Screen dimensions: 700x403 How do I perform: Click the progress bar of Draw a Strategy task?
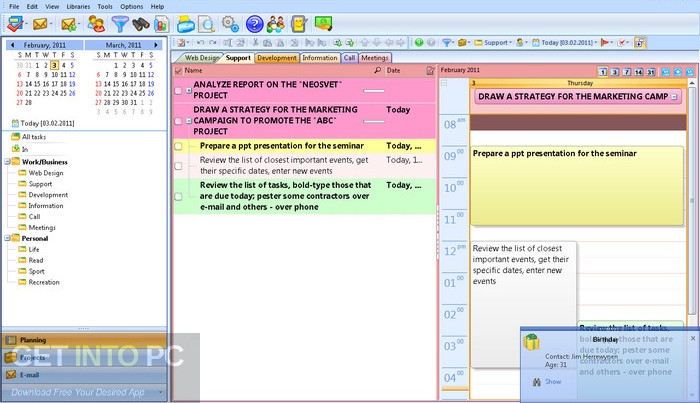[374, 121]
